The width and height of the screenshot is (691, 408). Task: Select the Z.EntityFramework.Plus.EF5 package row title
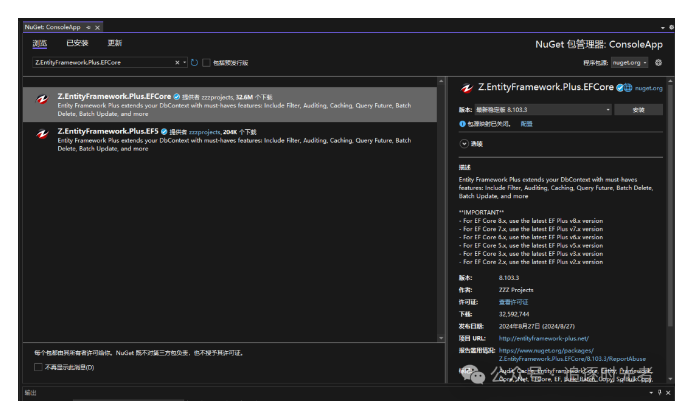point(108,131)
